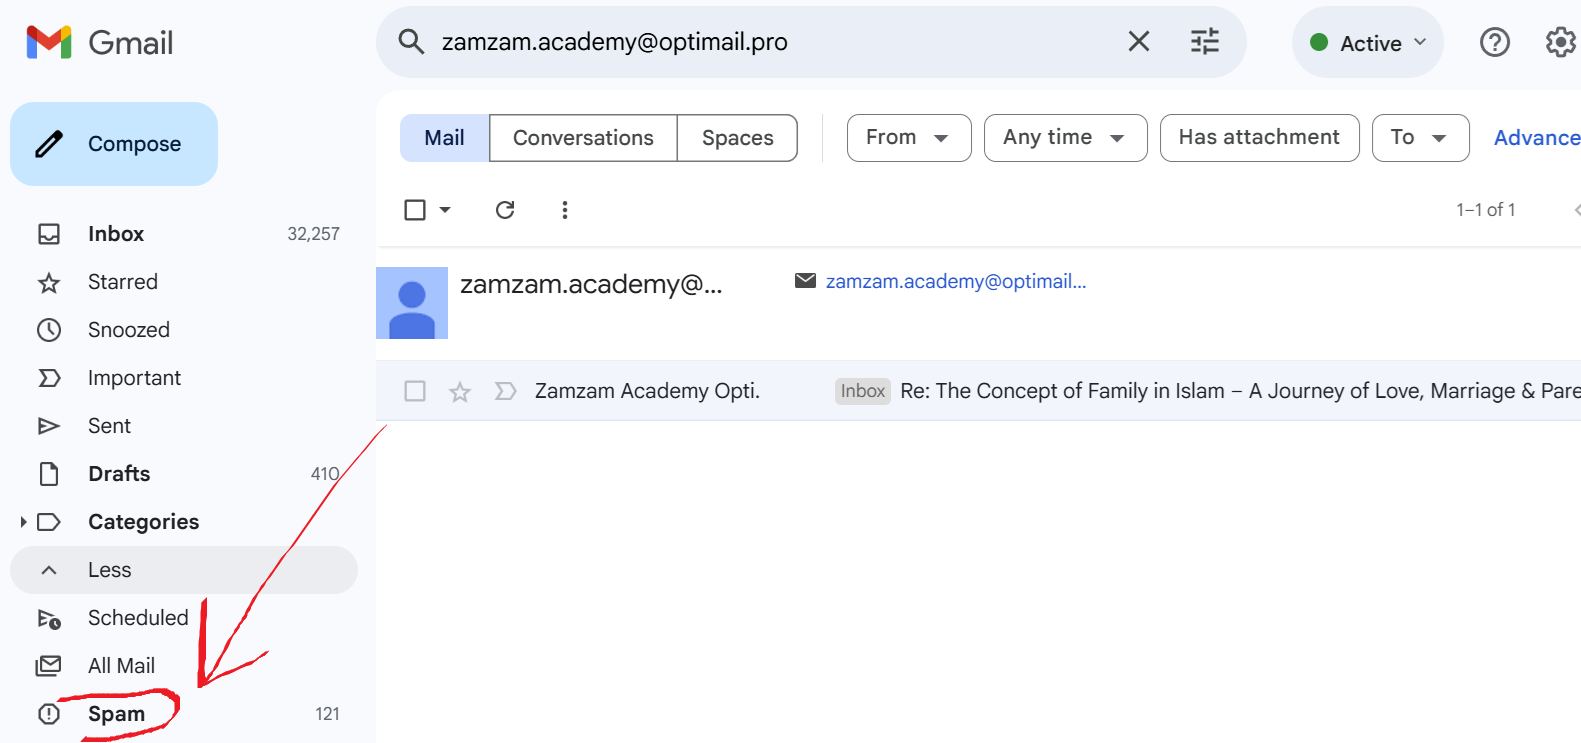
Task: Star the Zamzam Academy email
Action: [x=460, y=391]
